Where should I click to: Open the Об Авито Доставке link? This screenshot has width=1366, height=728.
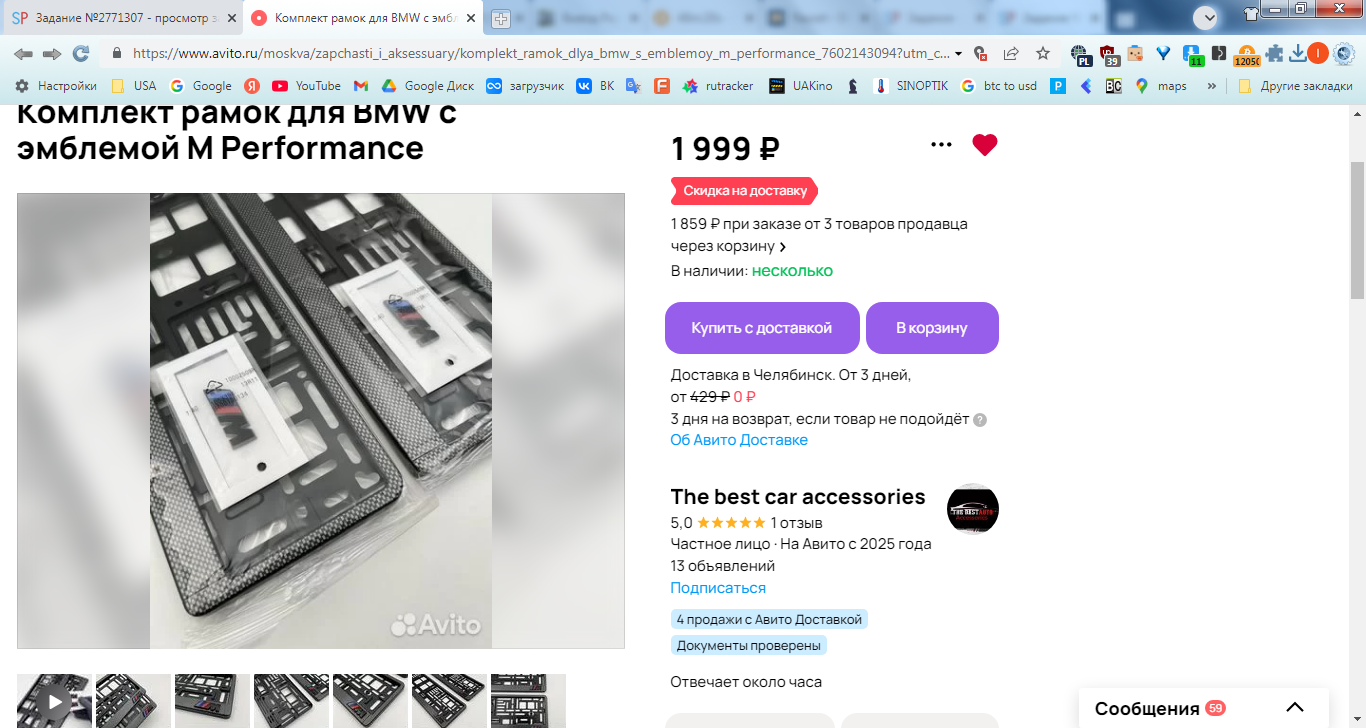pyautogui.click(x=739, y=440)
